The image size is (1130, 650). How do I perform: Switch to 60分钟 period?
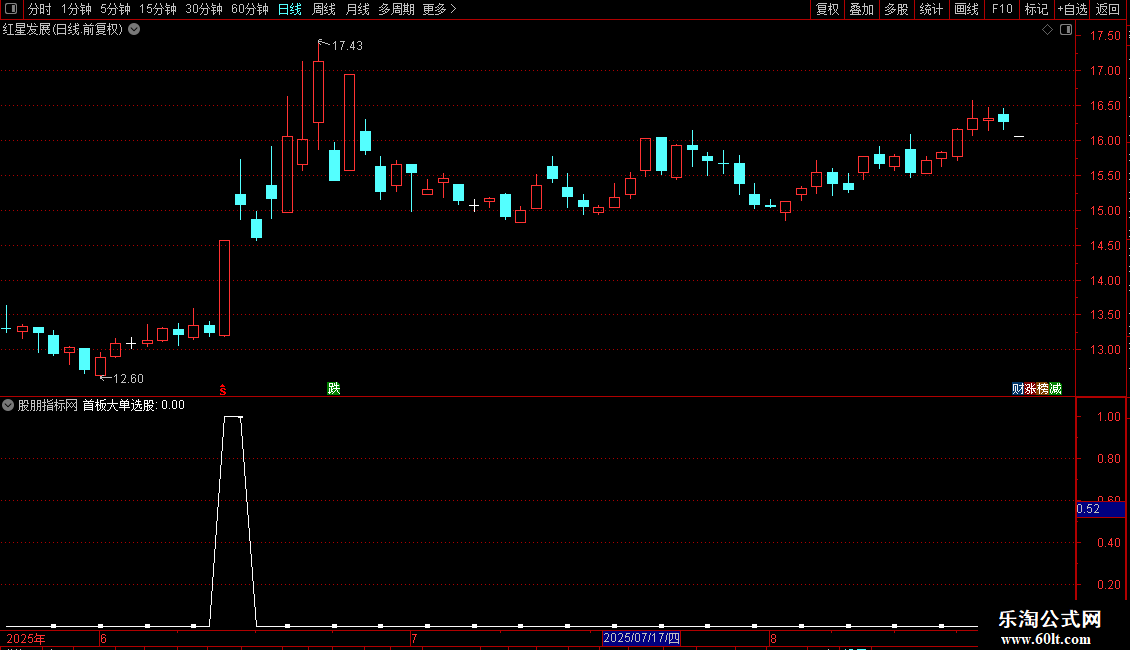250,9
